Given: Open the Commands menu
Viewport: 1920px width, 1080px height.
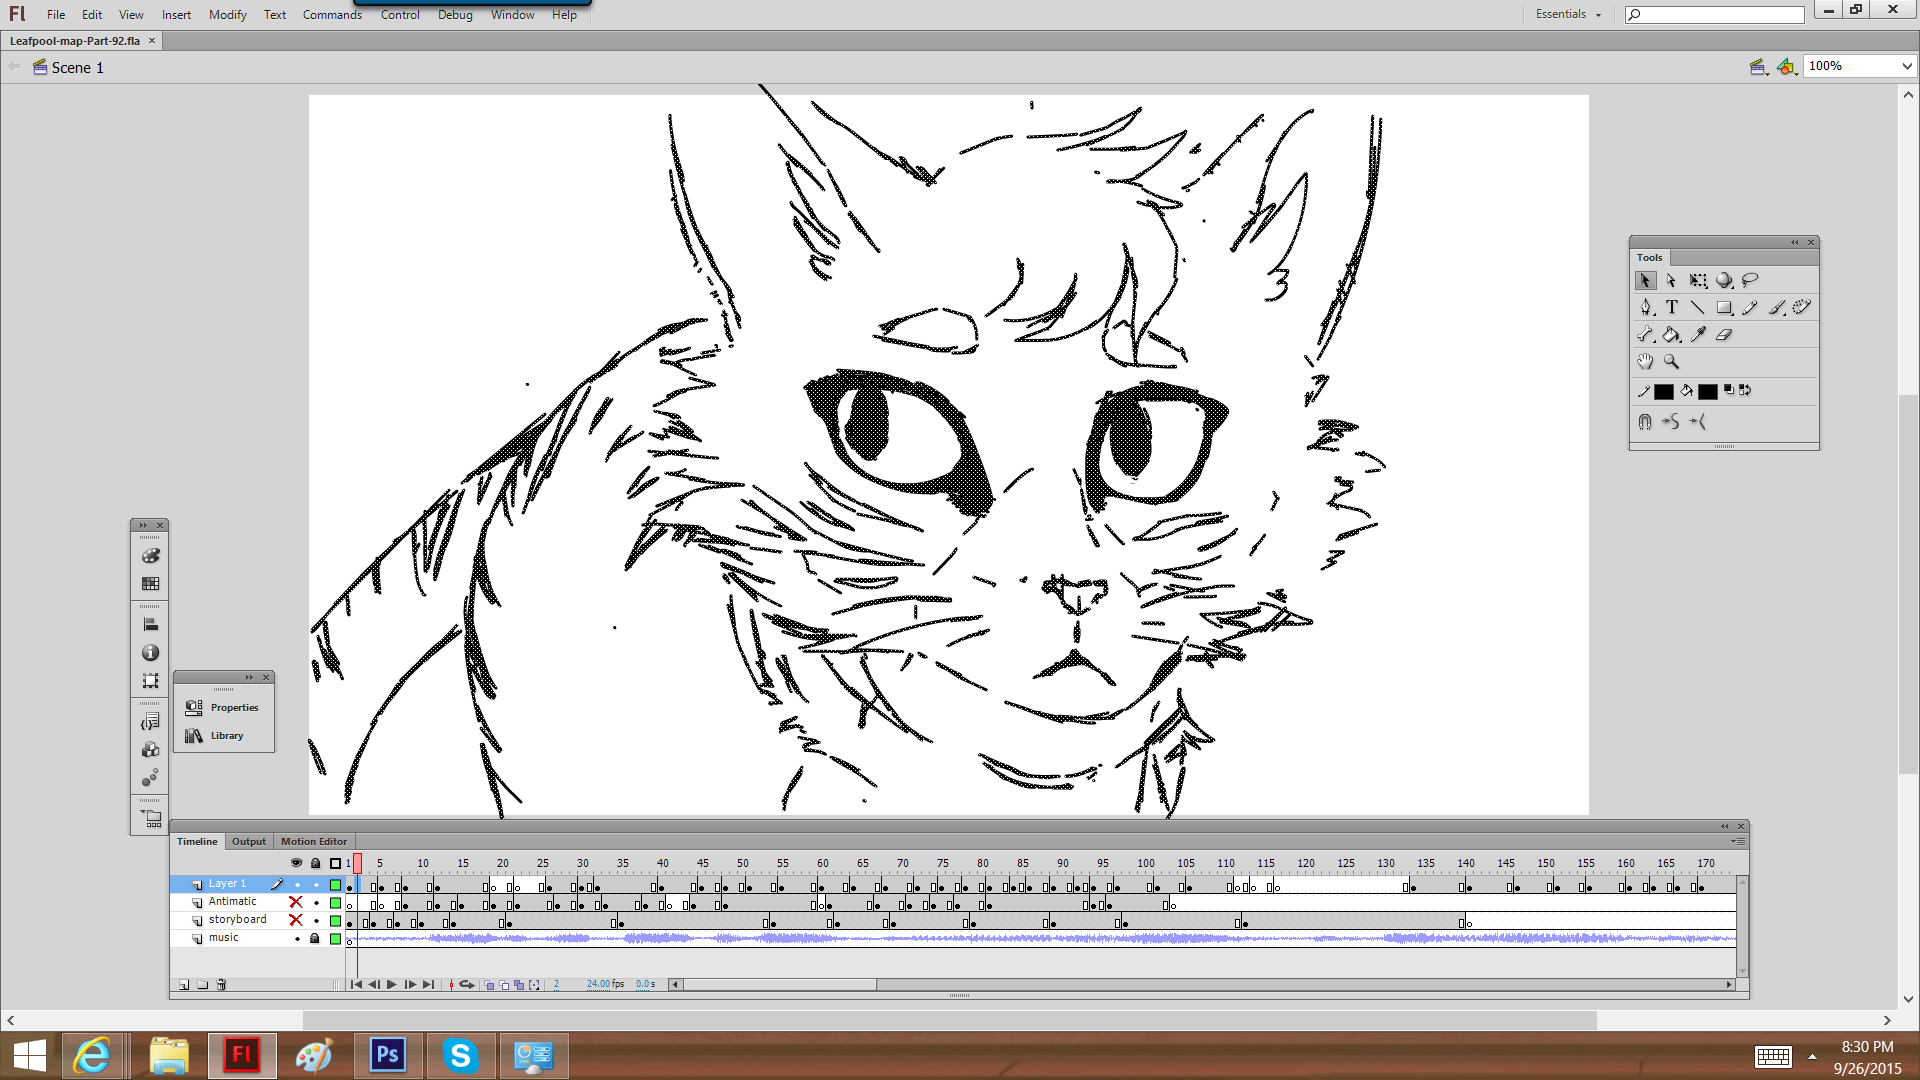Looking at the screenshot, I should pyautogui.click(x=332, y=14).
